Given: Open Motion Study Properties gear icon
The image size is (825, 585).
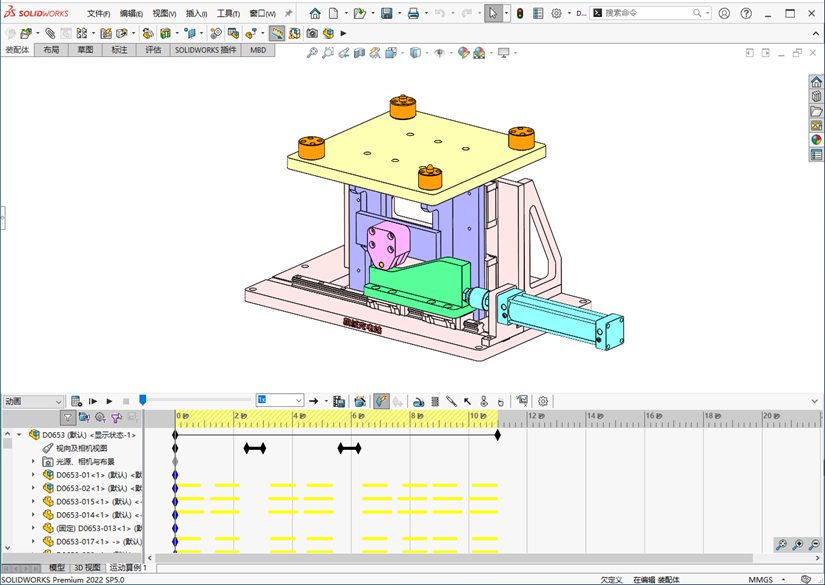Looking at the screenshot, I should (x=543, y=401).
